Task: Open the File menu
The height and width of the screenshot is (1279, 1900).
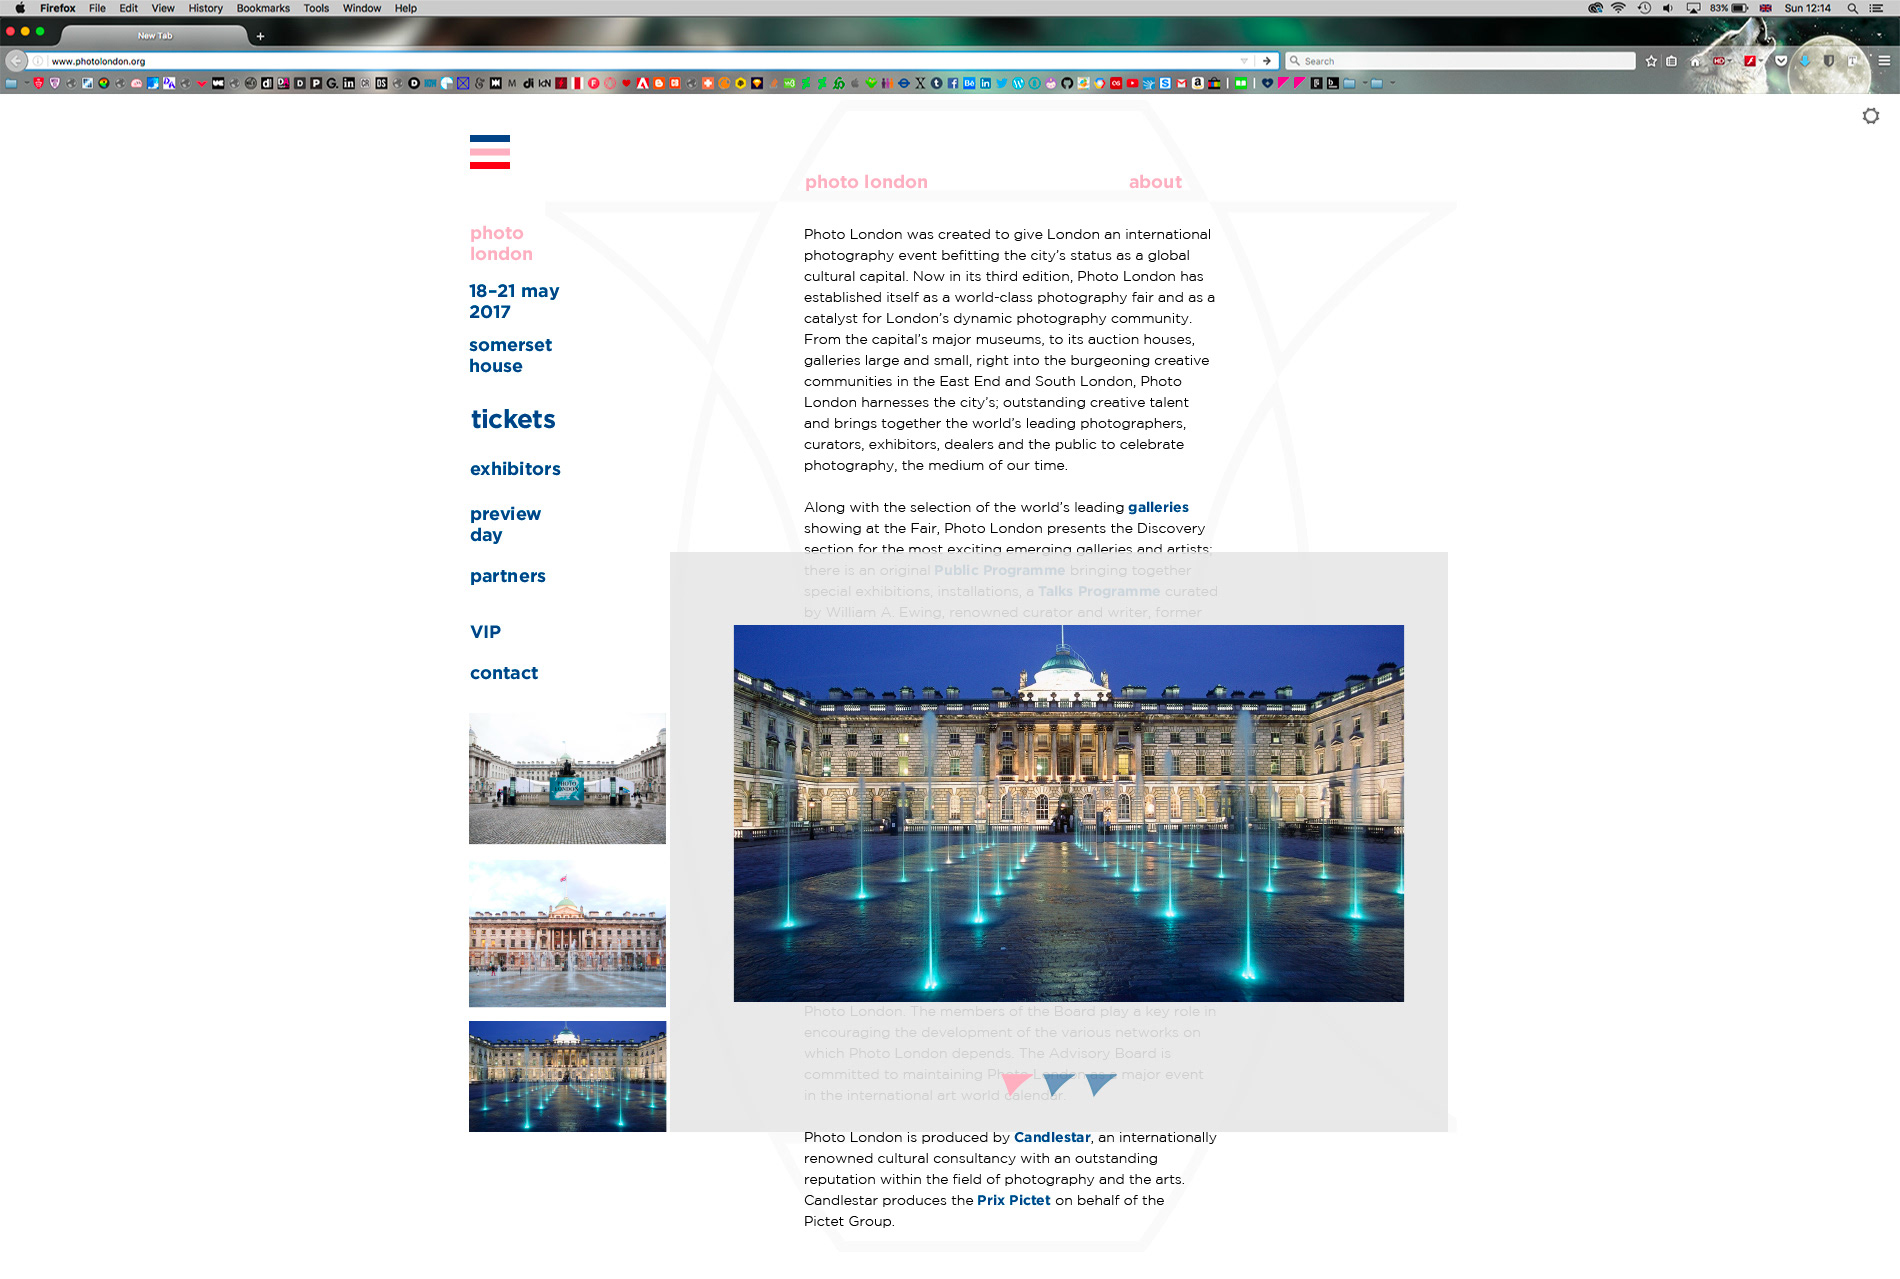Action: (97, 8)
